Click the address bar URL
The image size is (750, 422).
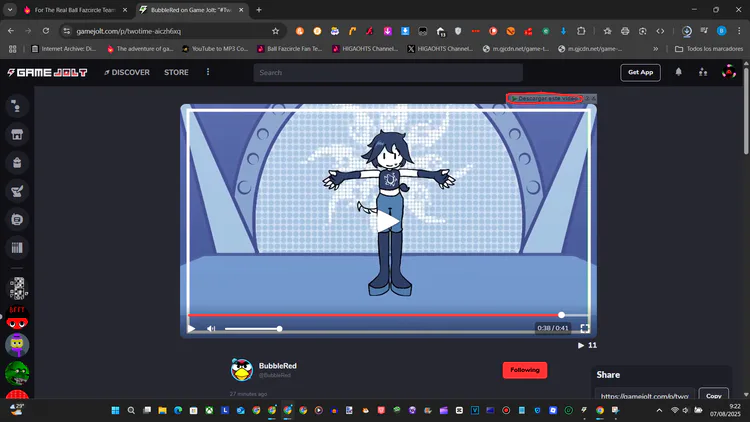point(129,31)
